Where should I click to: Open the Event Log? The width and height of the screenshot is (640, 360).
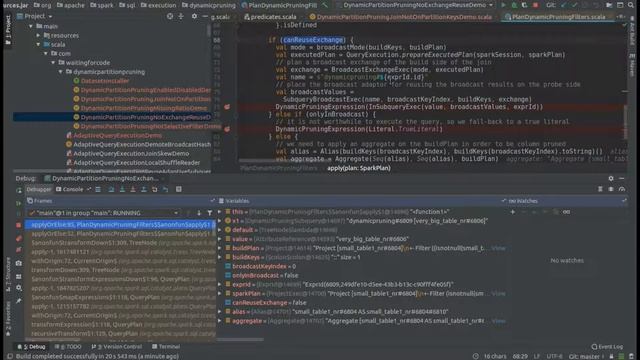[607, 347]
